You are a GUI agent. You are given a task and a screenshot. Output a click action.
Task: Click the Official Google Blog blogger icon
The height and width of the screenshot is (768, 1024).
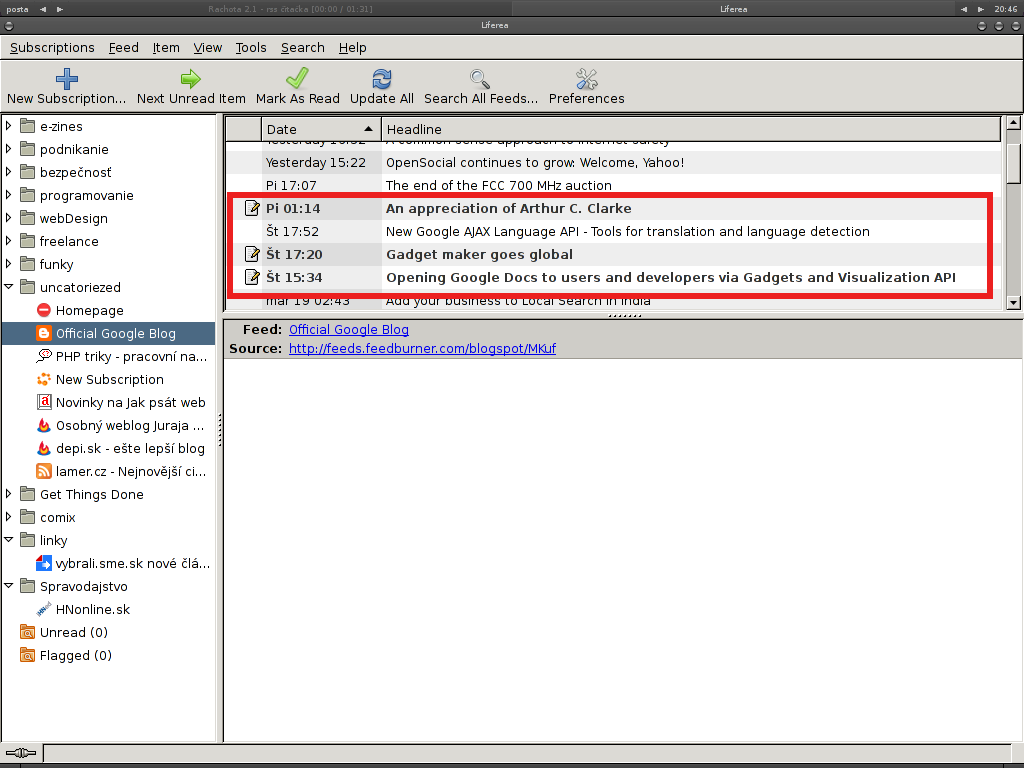point(44,333)
